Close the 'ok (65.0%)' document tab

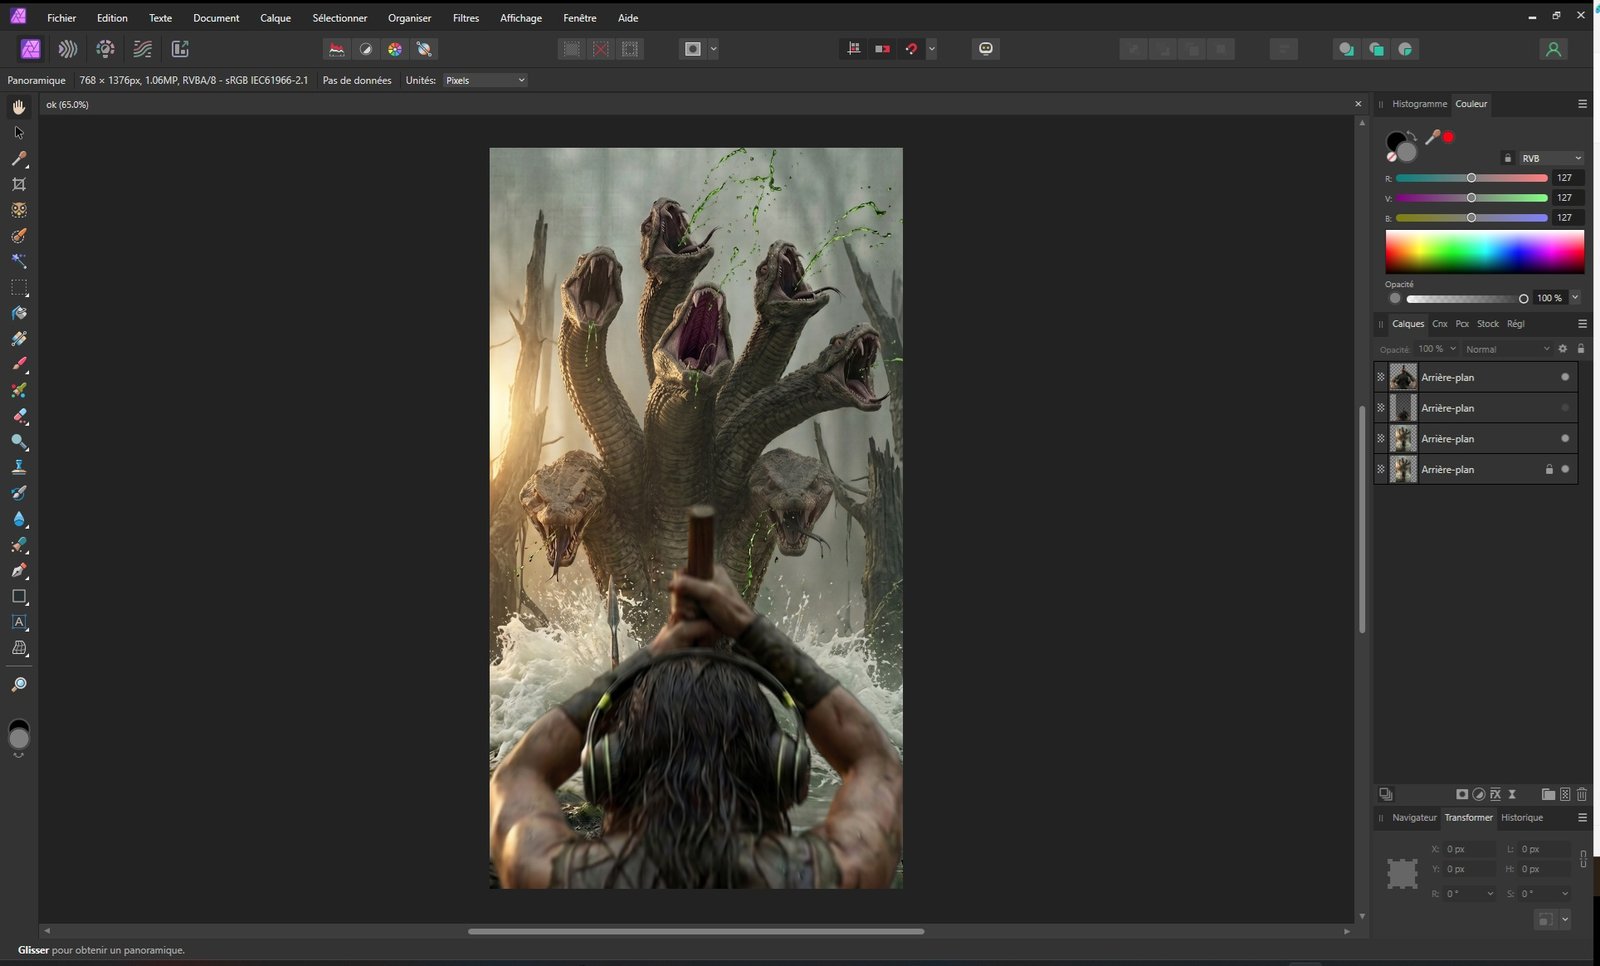1358,104
